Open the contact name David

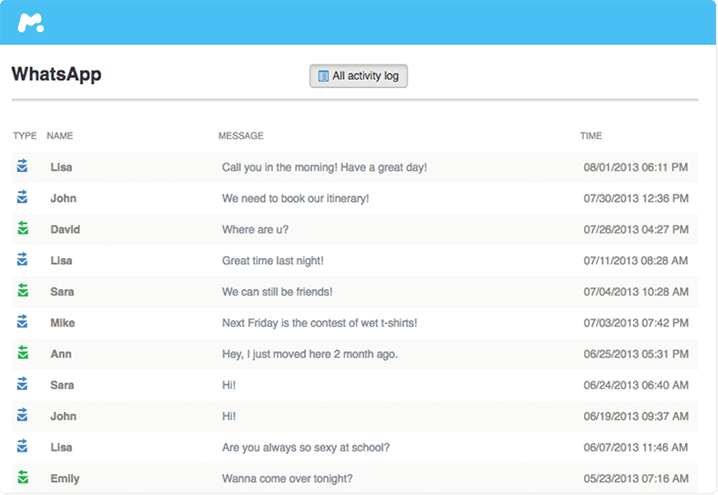coord(65,230)
